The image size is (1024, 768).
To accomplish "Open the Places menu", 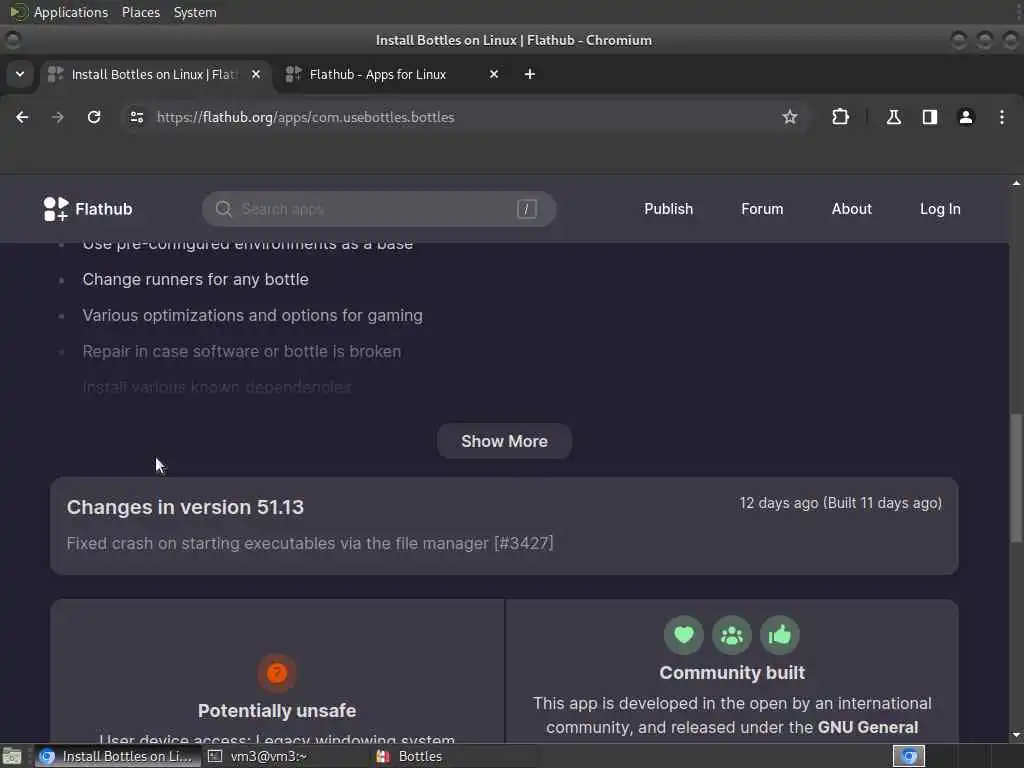I will 140,12.
